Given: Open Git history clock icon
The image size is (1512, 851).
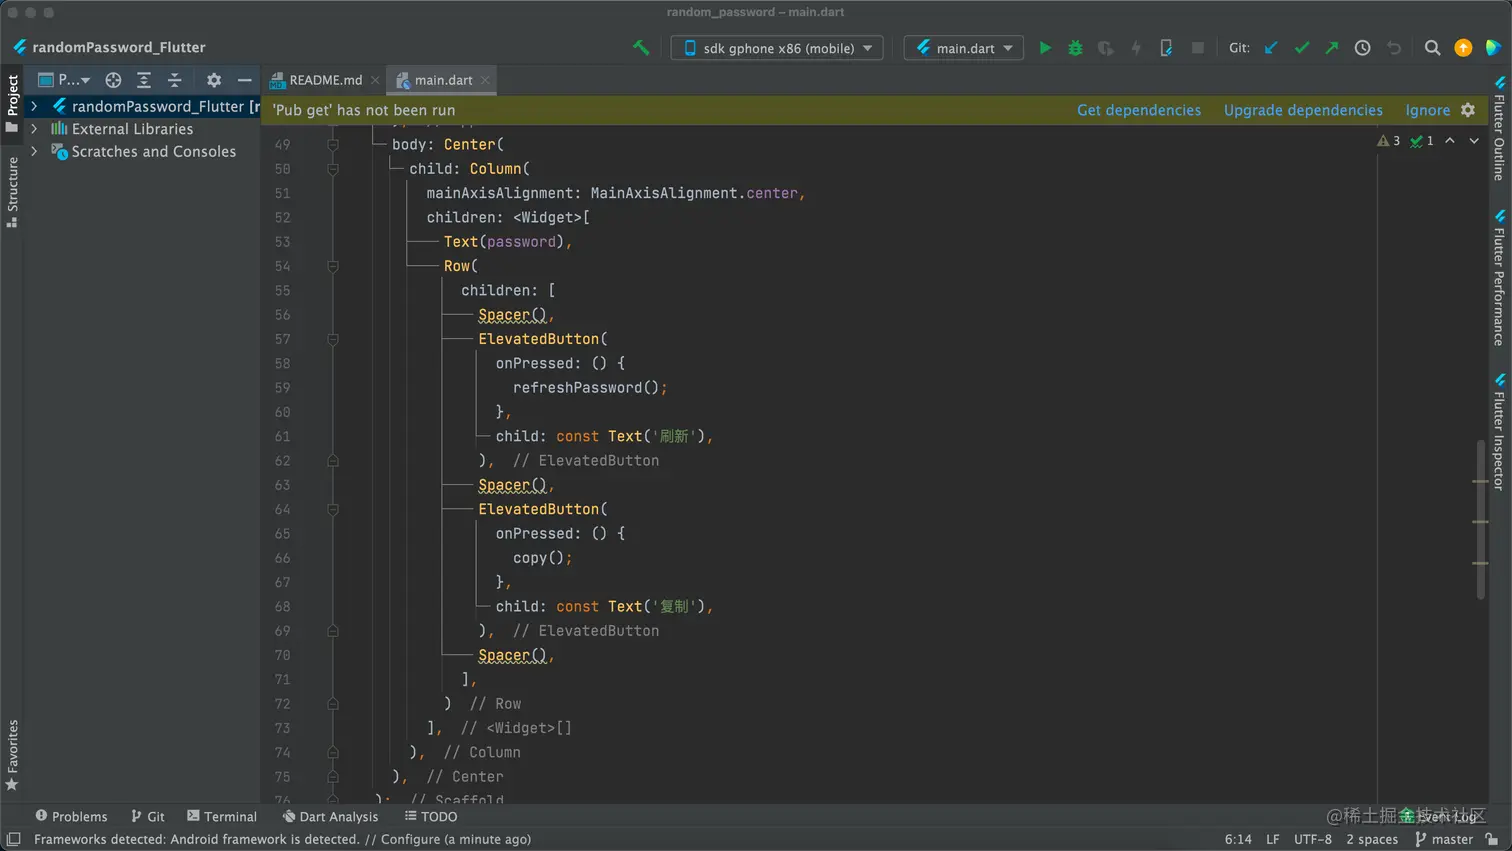Looking at the screenshot, I should 1362,48.
